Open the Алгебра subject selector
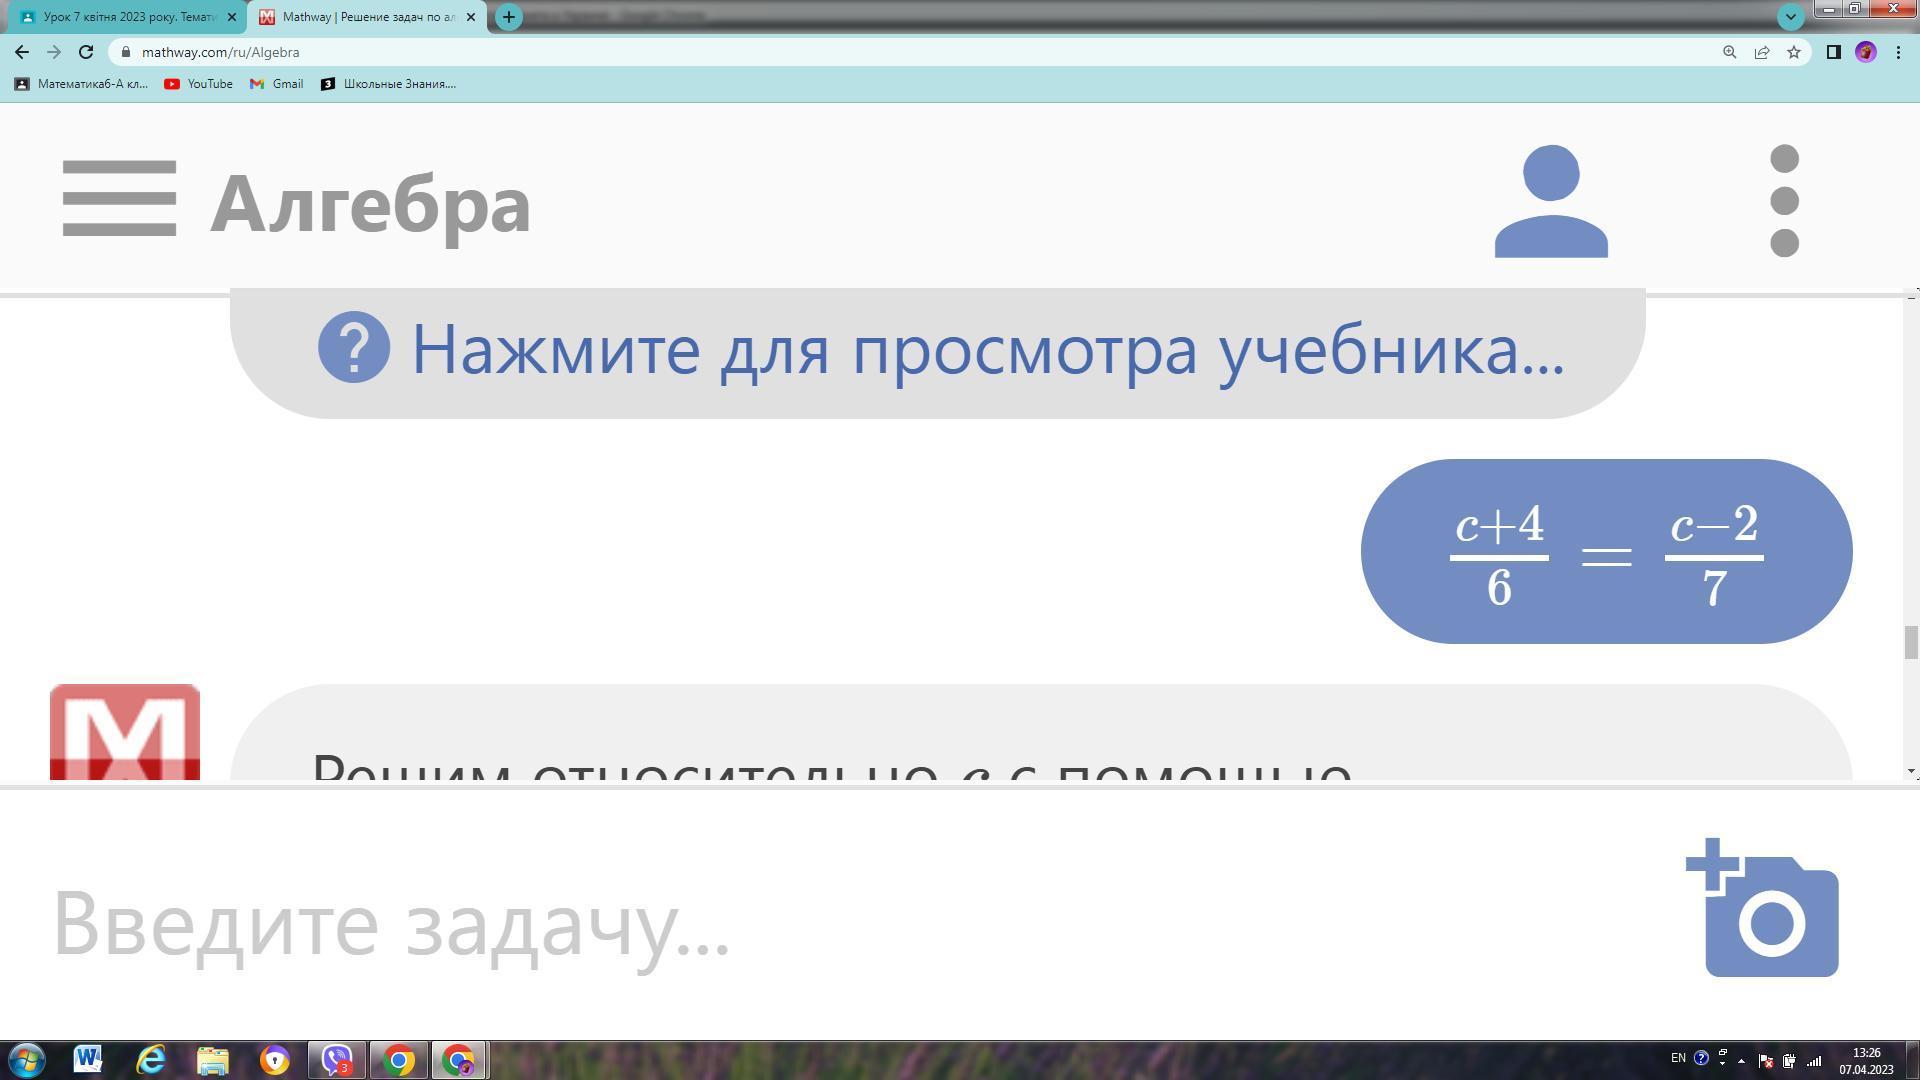Viewport: 1920px width, 1080px height. [370, 203]
